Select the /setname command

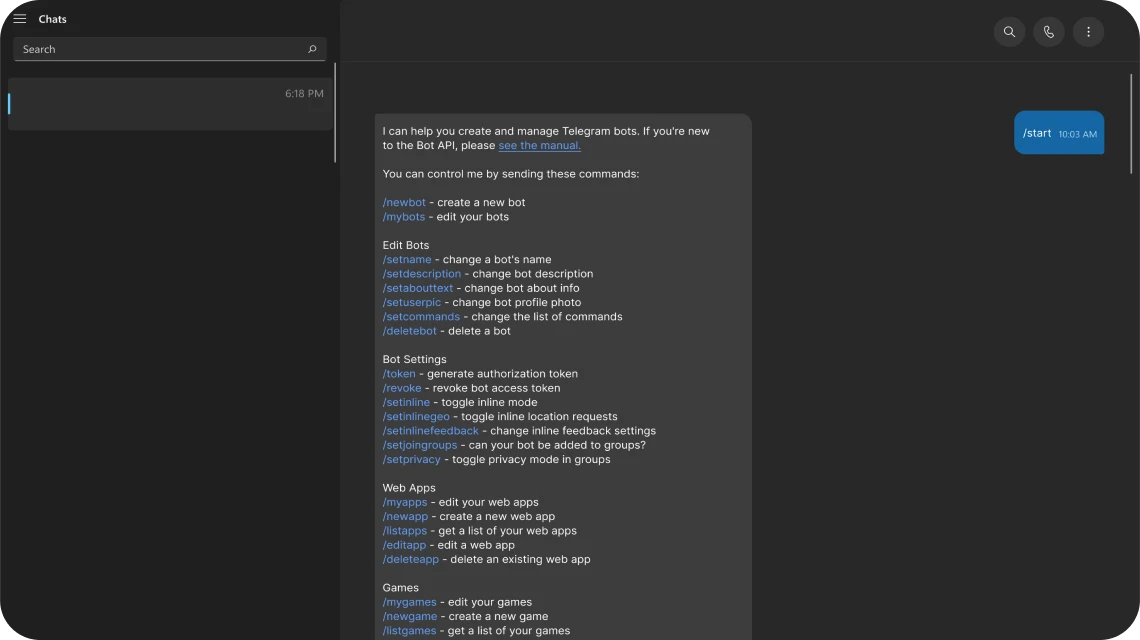tap(406, 260)
